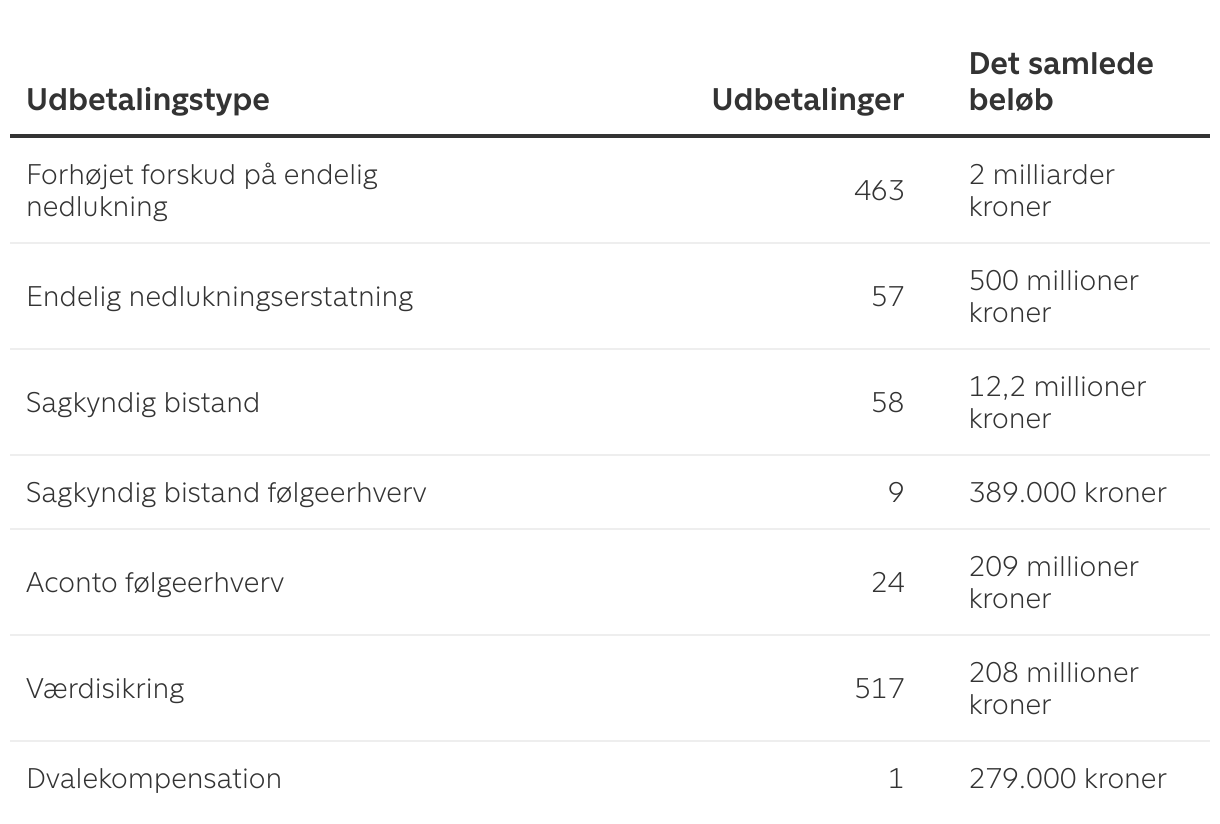
Task: Click the Sagkyndig bistand row label
Action: tap(143, 402)
